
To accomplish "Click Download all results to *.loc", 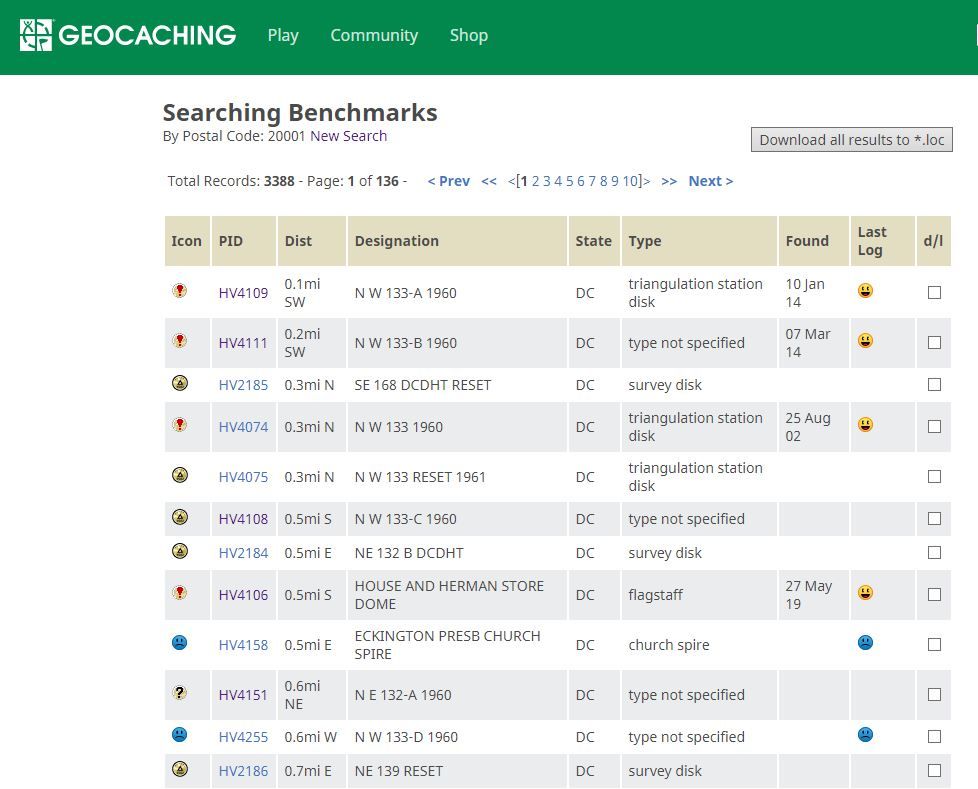I will (851, 140).
